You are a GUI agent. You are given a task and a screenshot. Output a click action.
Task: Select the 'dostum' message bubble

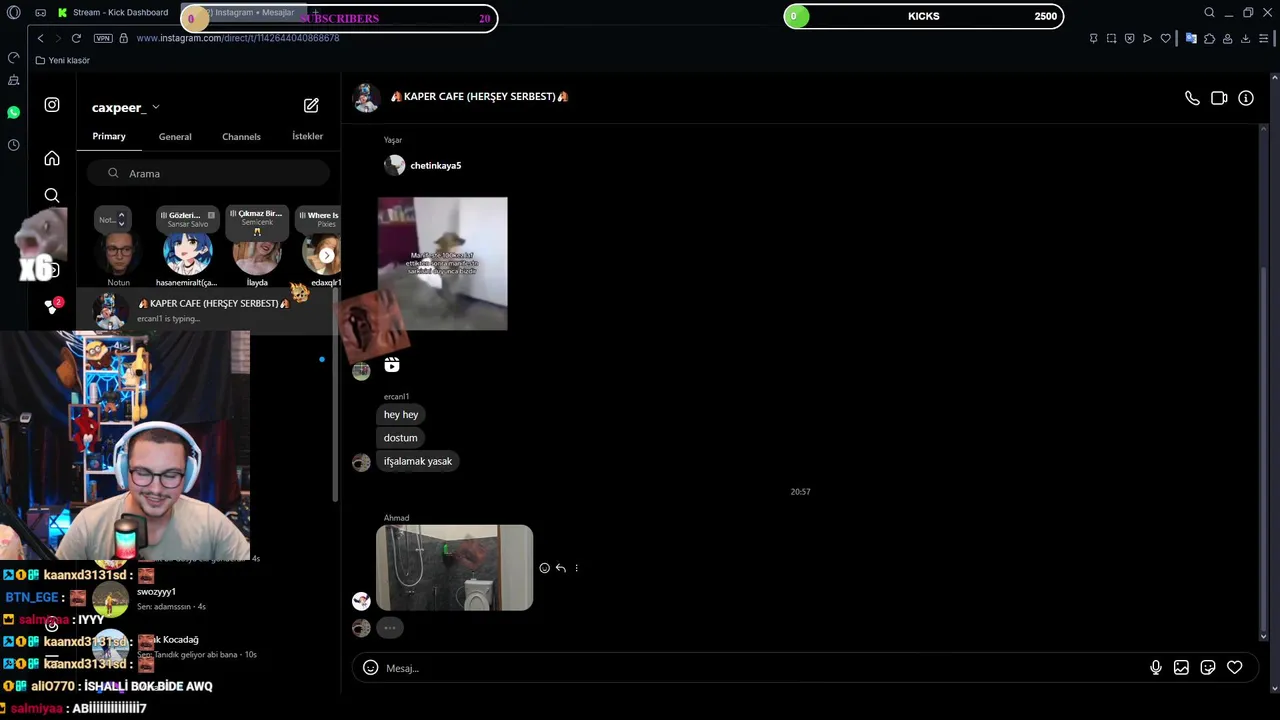coord(400,438)
